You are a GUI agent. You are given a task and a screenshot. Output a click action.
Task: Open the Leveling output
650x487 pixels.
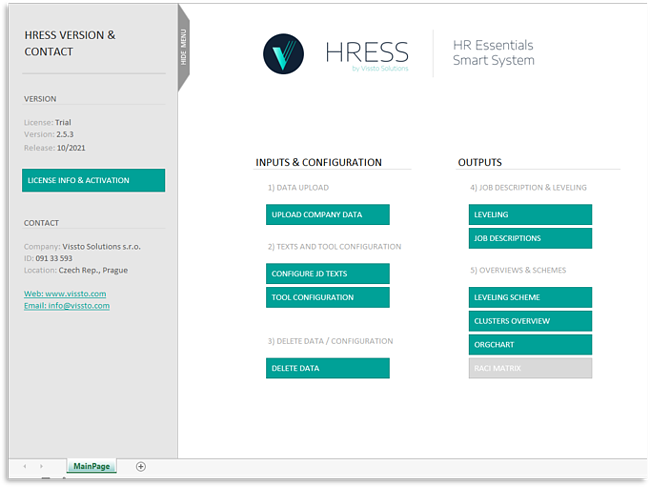530,215
